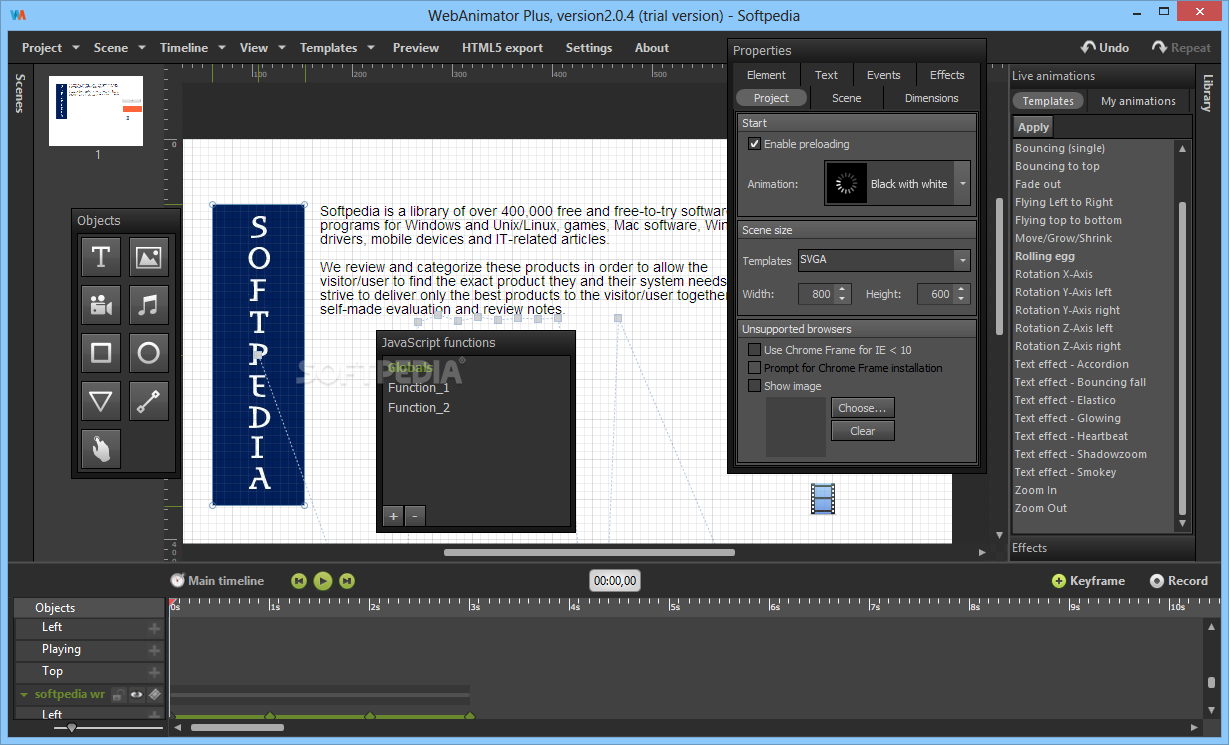The image size is (1229, 745).
Task: Switch to the Events tab
Action: click(884, 75)
